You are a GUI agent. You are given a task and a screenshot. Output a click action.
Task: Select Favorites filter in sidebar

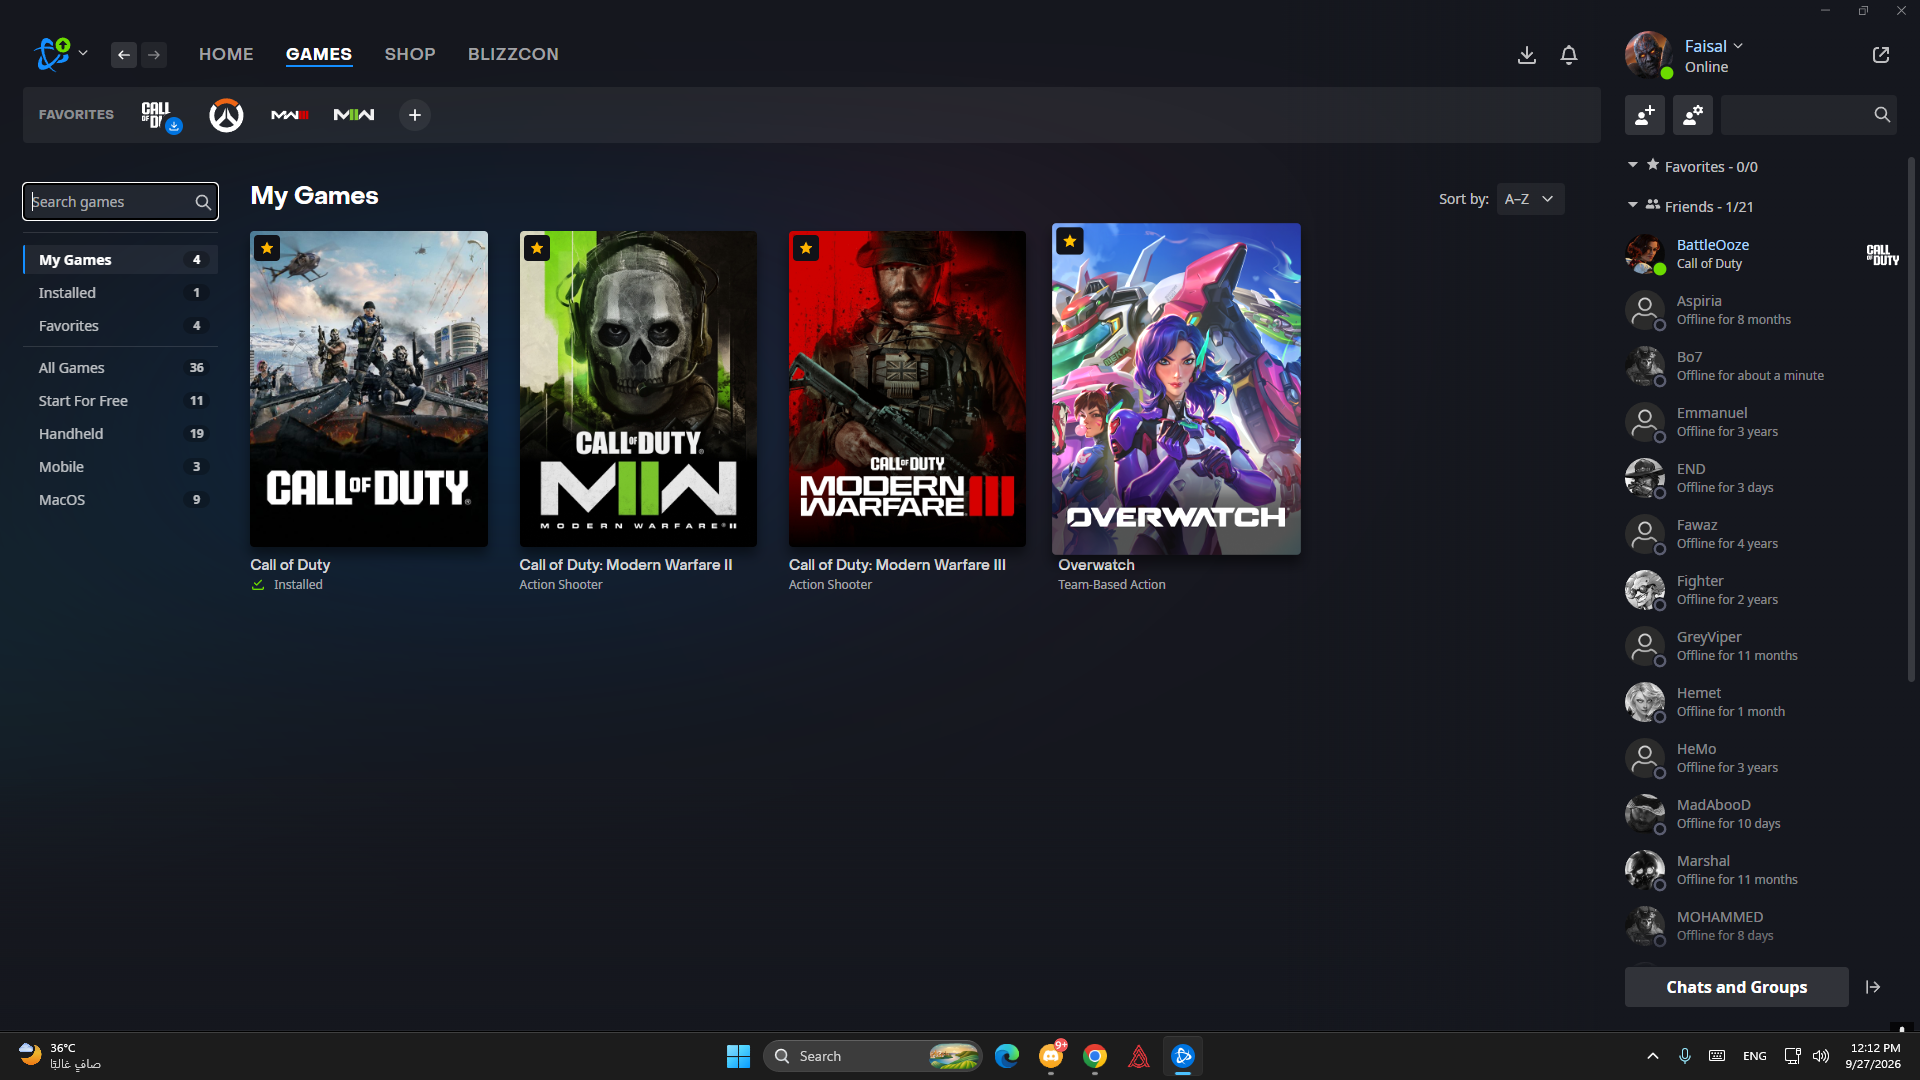[120, 326]
